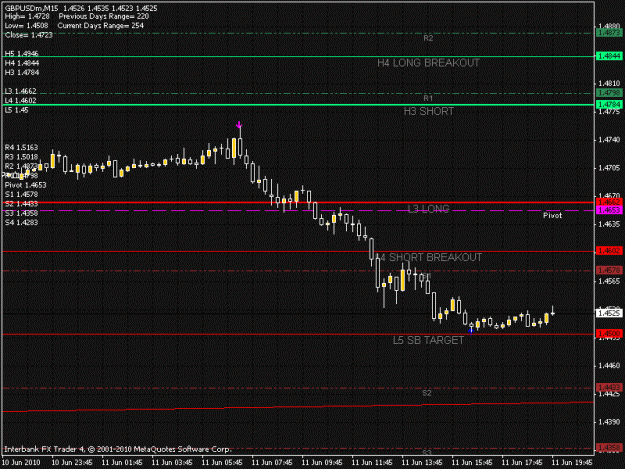Screen dimensions: 625x469
Task: Click the 'R4 1.5163' resistance label
Action: point(22,147)
